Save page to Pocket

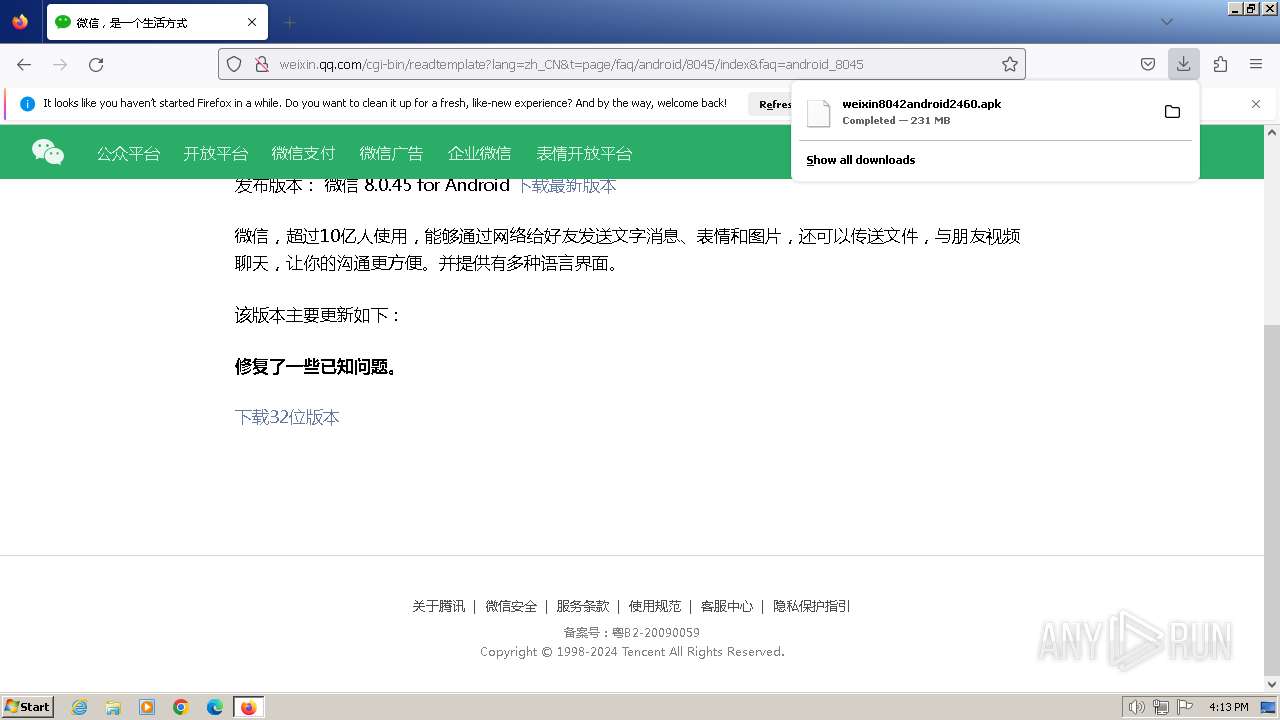click(x=1148, y=64)
